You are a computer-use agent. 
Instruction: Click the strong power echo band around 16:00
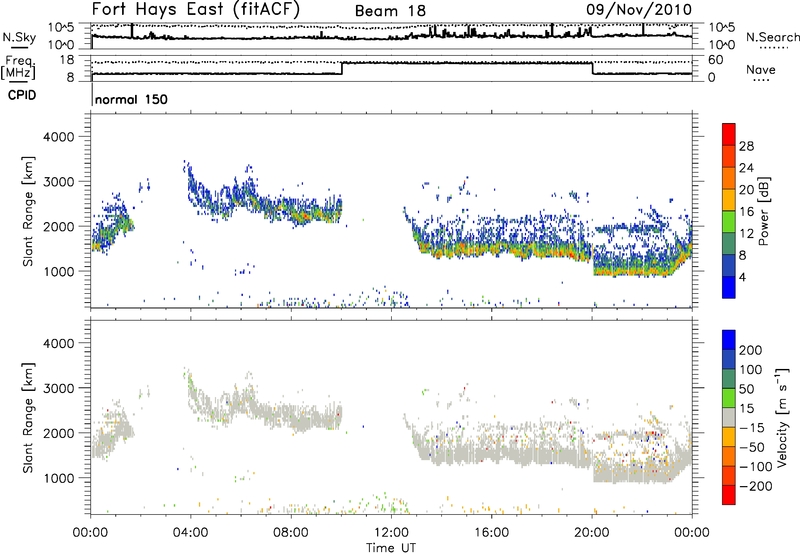(x=492, y=249)
